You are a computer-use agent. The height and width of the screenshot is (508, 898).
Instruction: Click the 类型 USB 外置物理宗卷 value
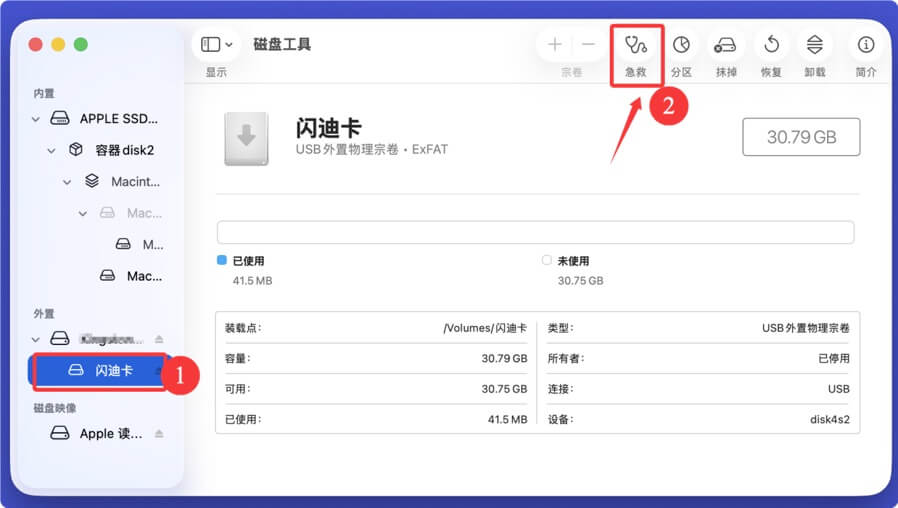[x=806, y=328]
